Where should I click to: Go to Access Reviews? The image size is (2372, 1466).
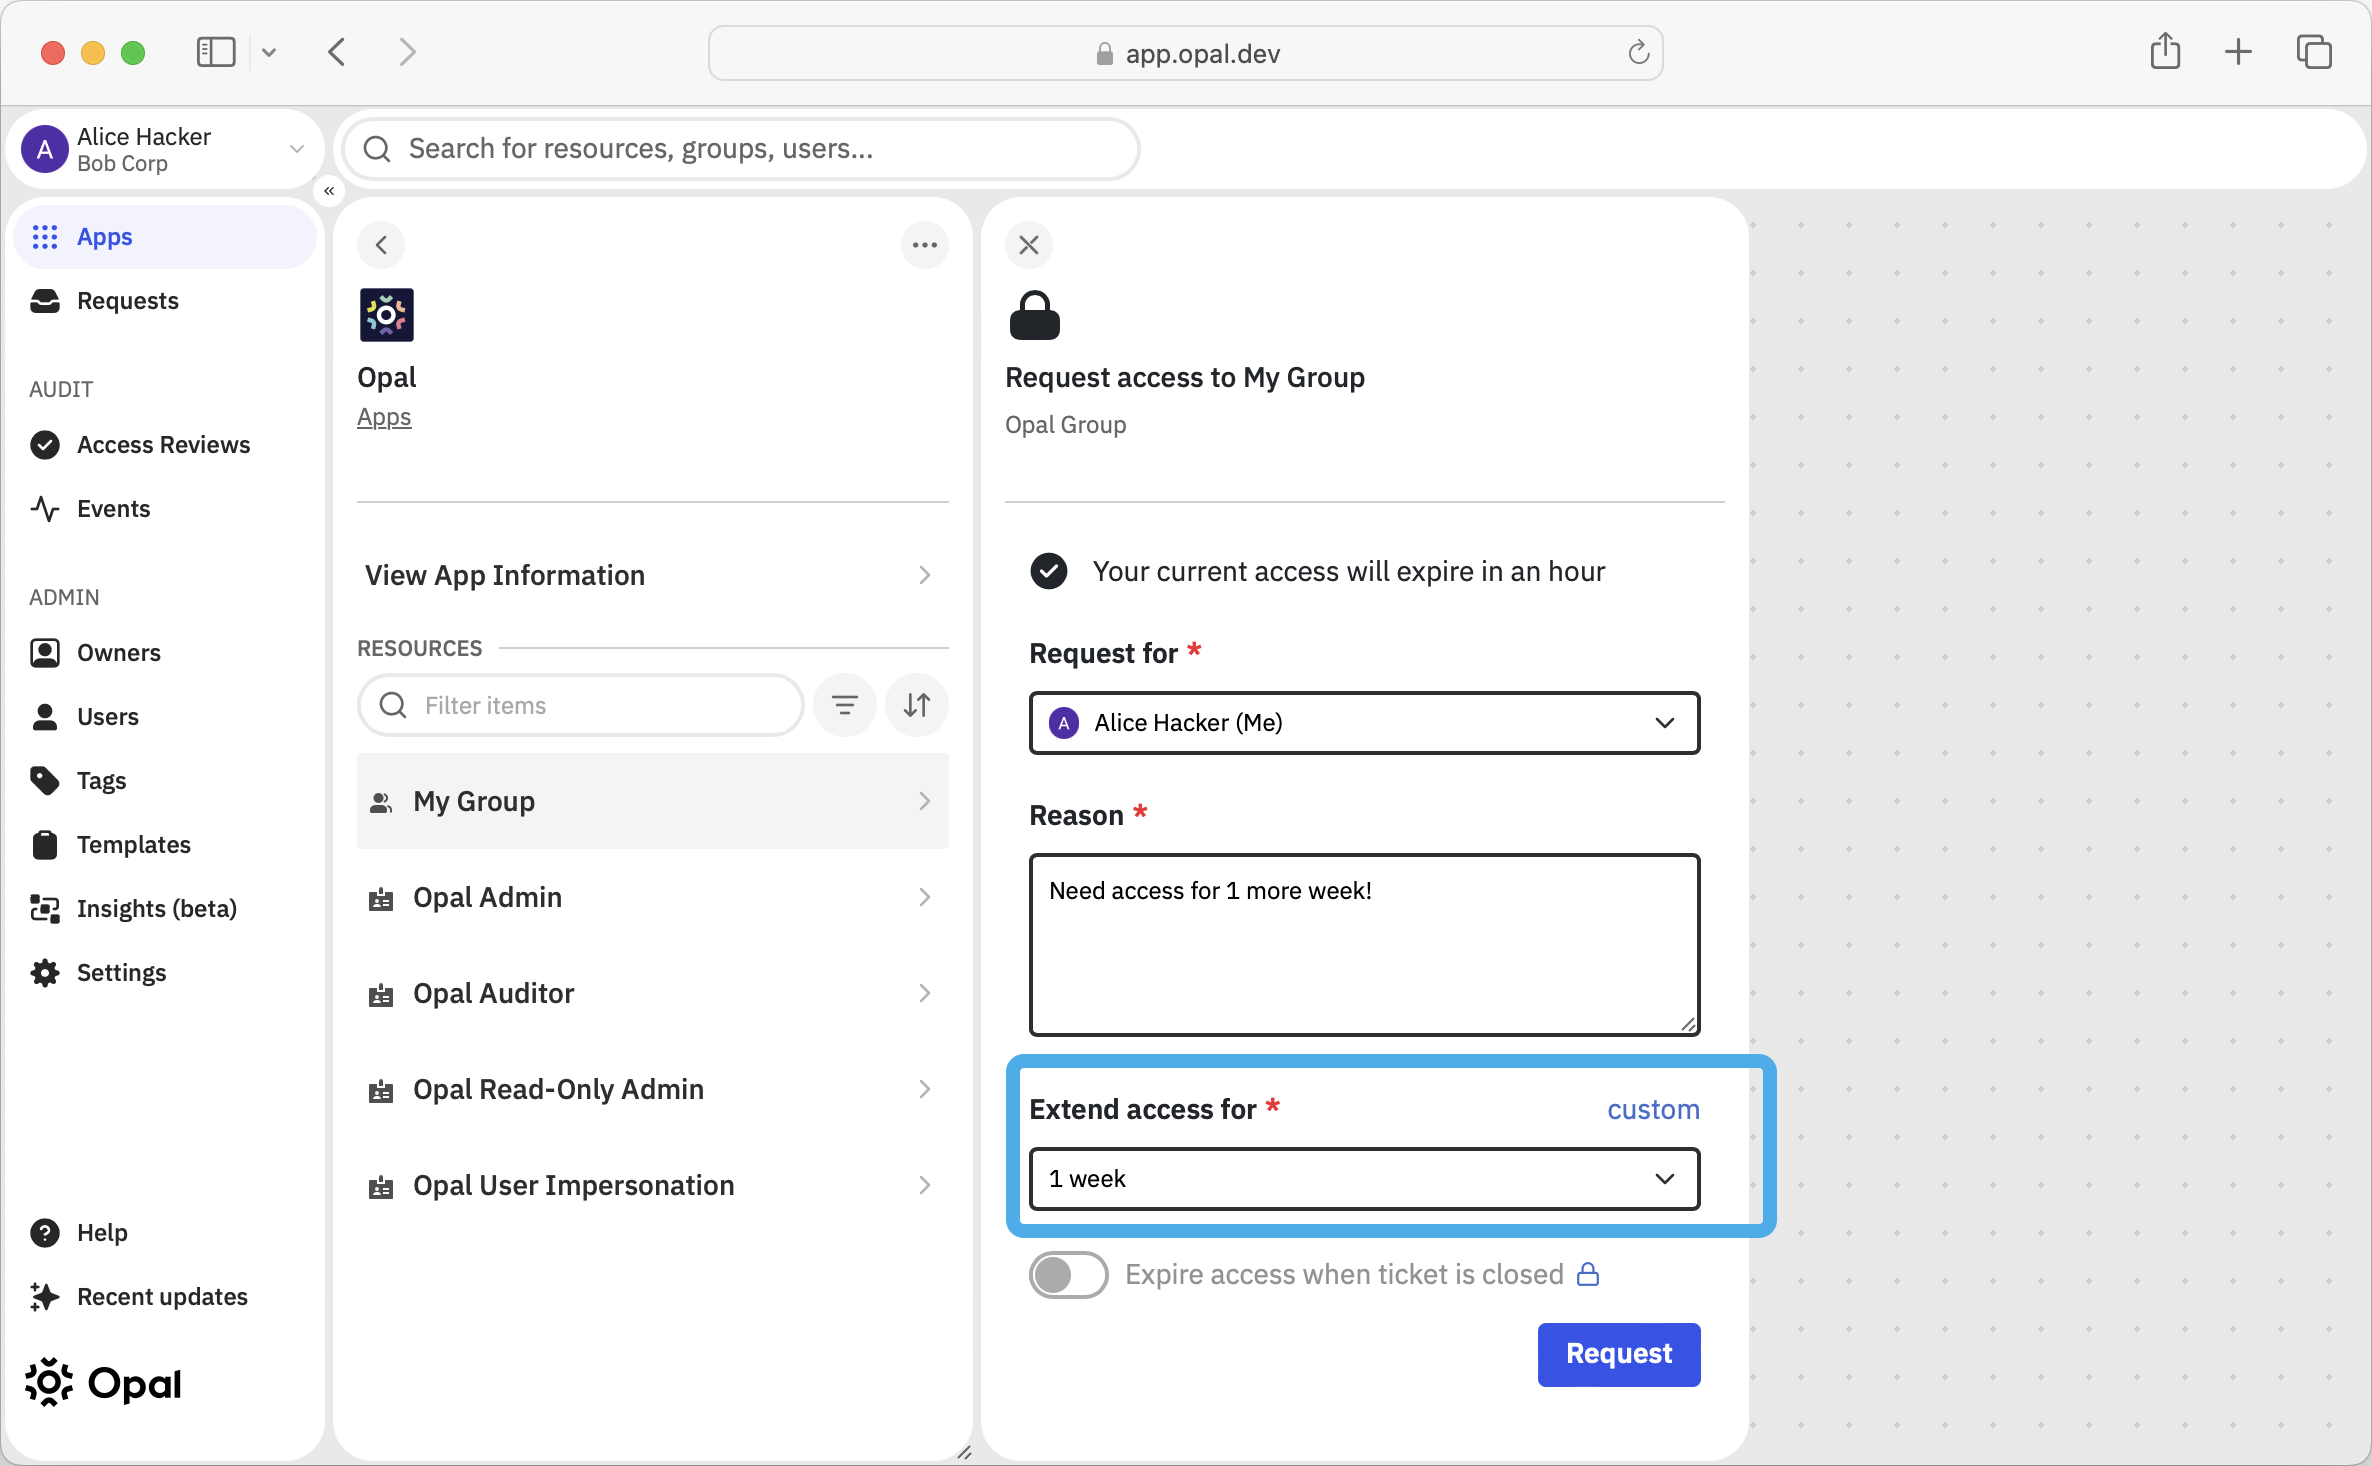[x=165, y=445]
